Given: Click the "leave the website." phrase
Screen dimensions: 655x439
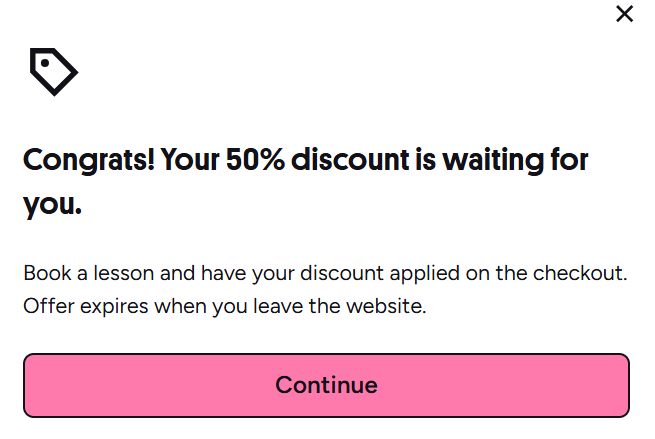Looking at the screenshot, I should click(x=340, y=306).
